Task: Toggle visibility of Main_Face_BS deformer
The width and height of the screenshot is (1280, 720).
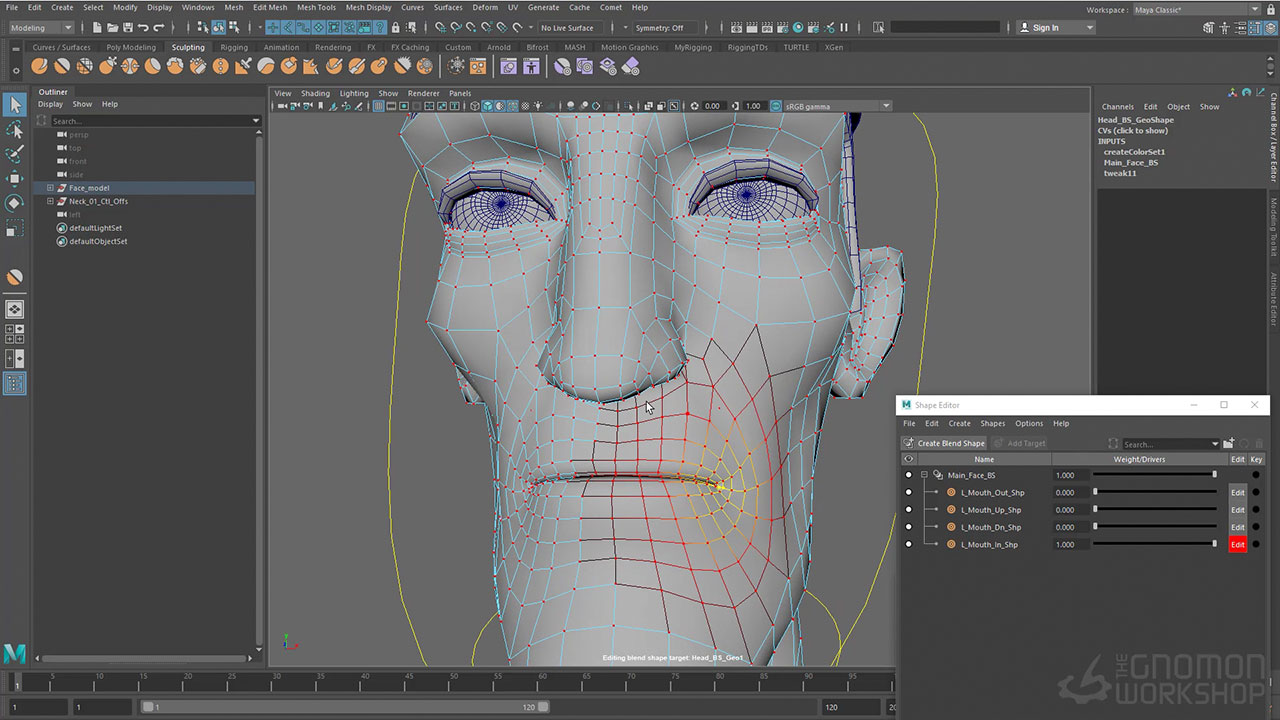Action: coord(908,475)
